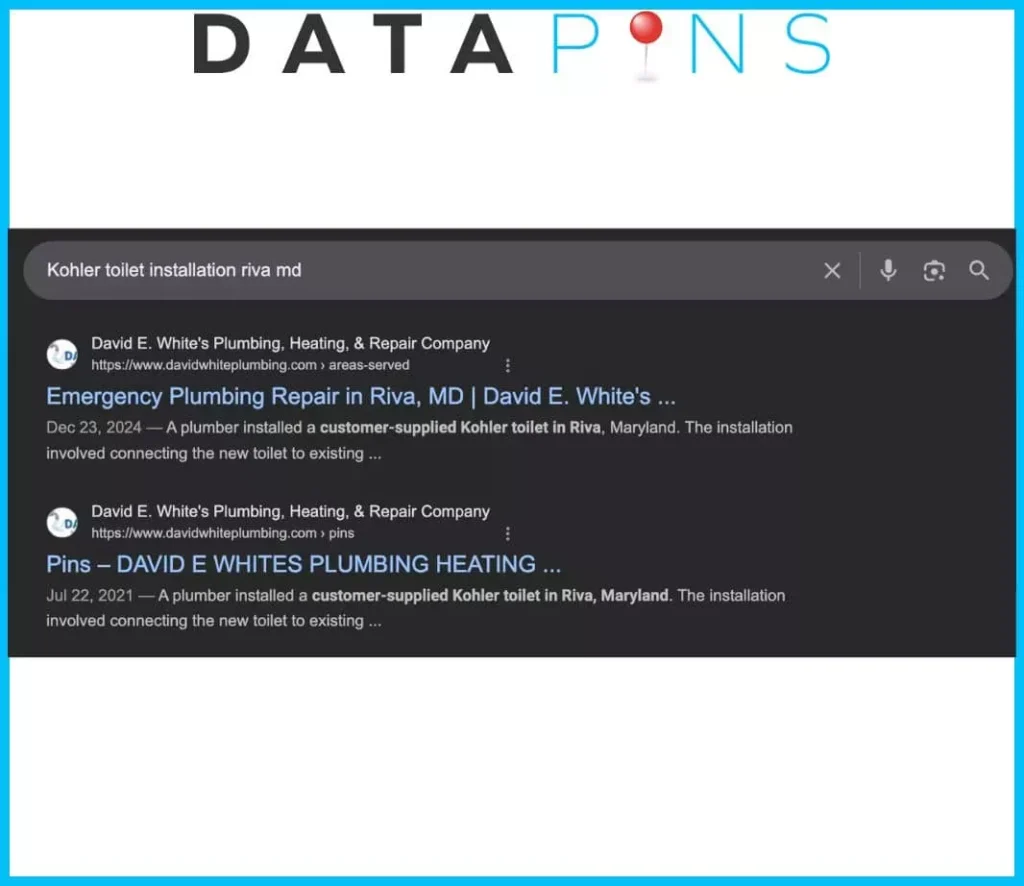The image size is (1024, 886).
Task: Click the davidwhiteplumbing.com › pins URL
Action: click(222, 534)
